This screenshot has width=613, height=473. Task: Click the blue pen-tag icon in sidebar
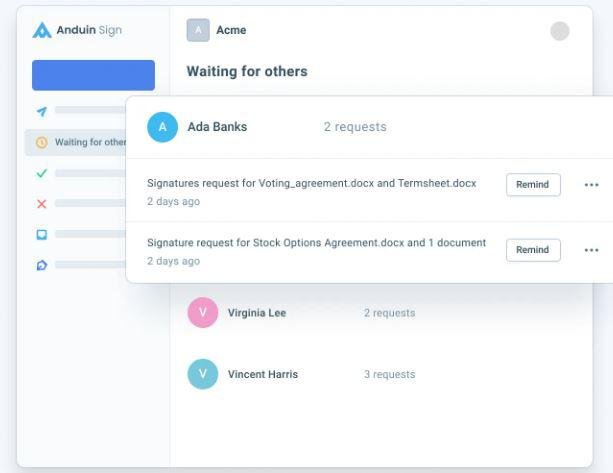tap(41, 266)
